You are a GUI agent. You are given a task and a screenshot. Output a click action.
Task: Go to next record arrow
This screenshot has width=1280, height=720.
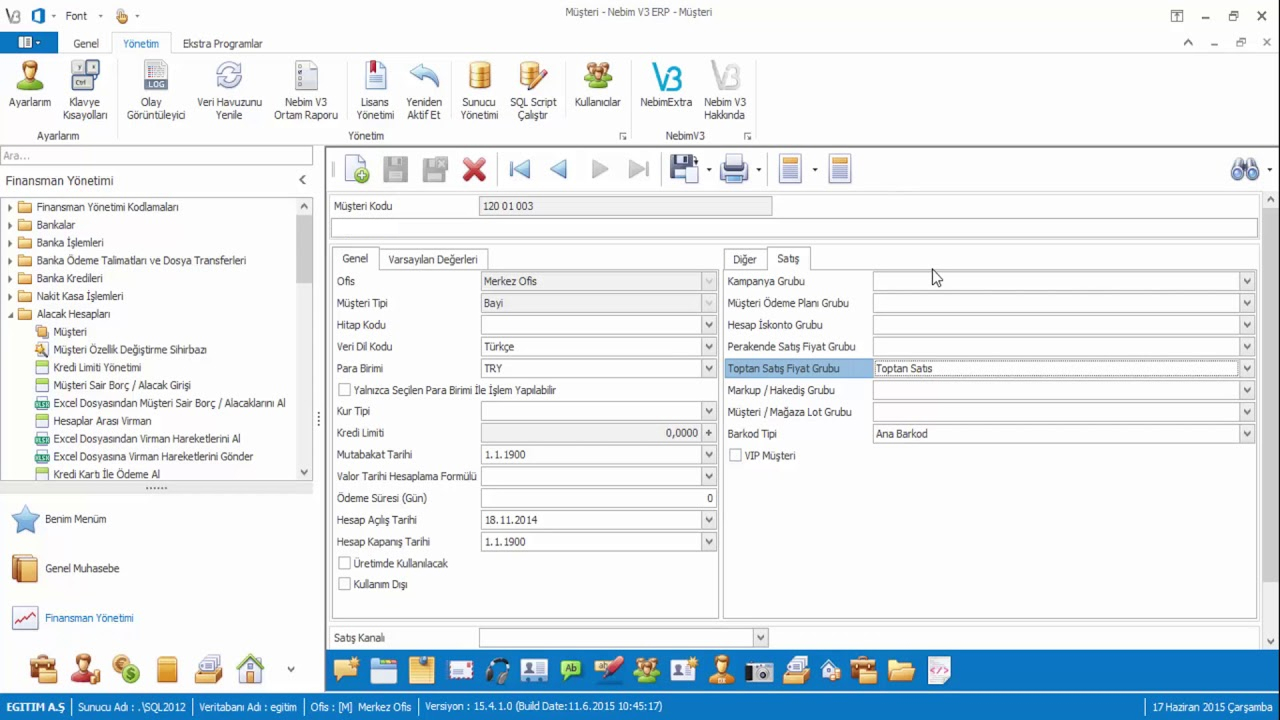(599, 169)
